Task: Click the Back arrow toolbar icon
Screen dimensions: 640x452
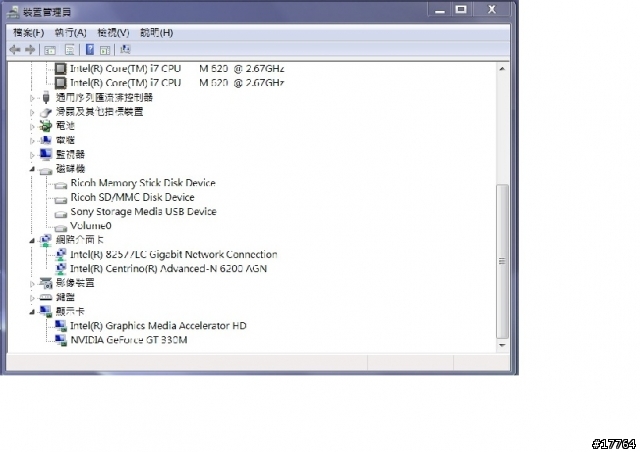Action: tap(15, 50)
